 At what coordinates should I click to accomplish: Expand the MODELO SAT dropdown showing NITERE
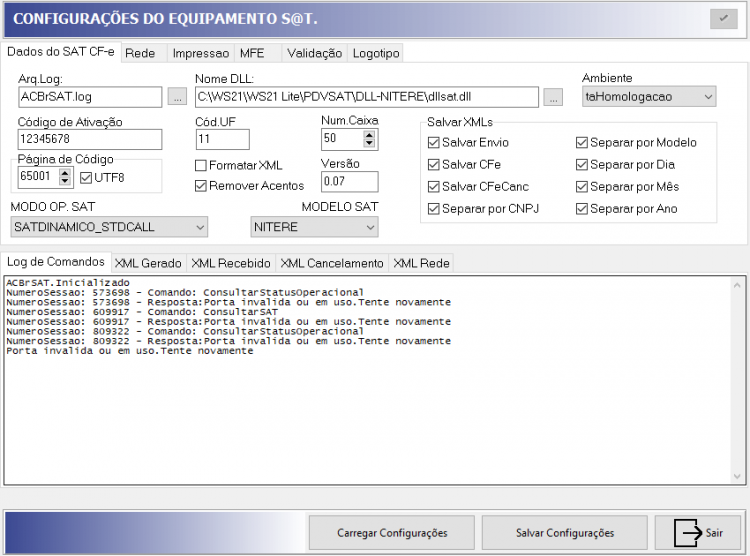pyautogui.click(x=314, y=227)
